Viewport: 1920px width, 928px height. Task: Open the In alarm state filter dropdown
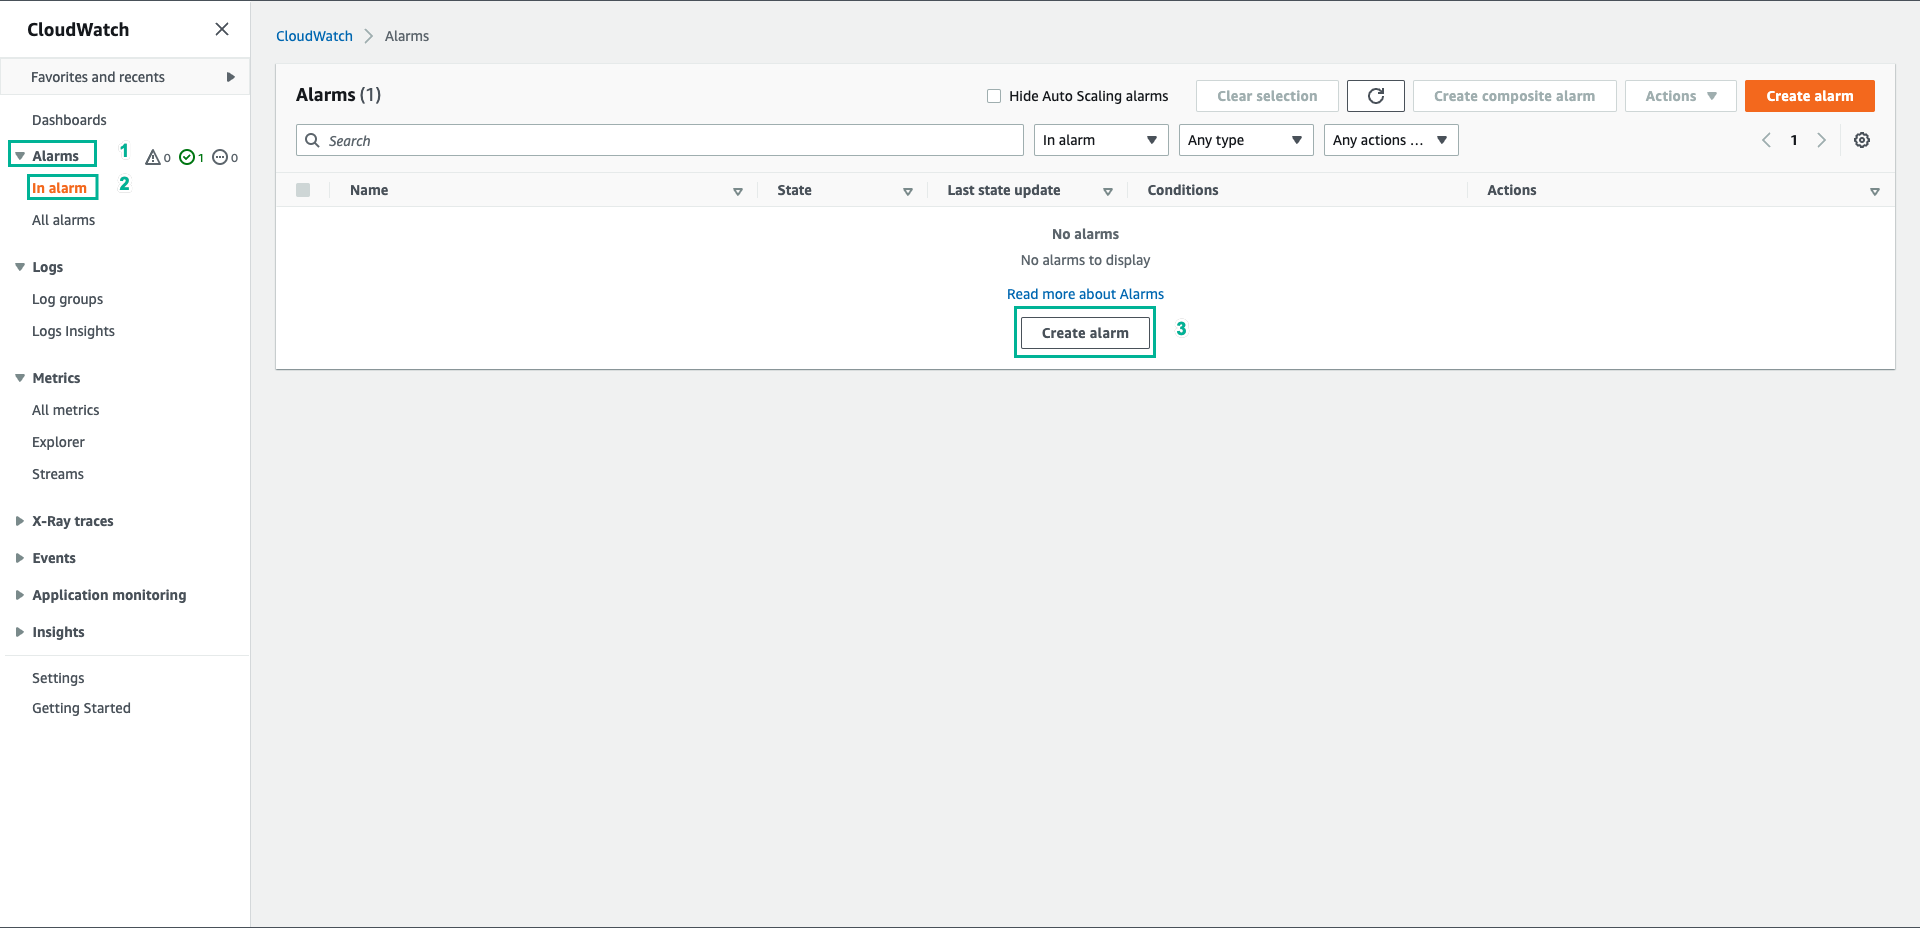click(1101, 140)
